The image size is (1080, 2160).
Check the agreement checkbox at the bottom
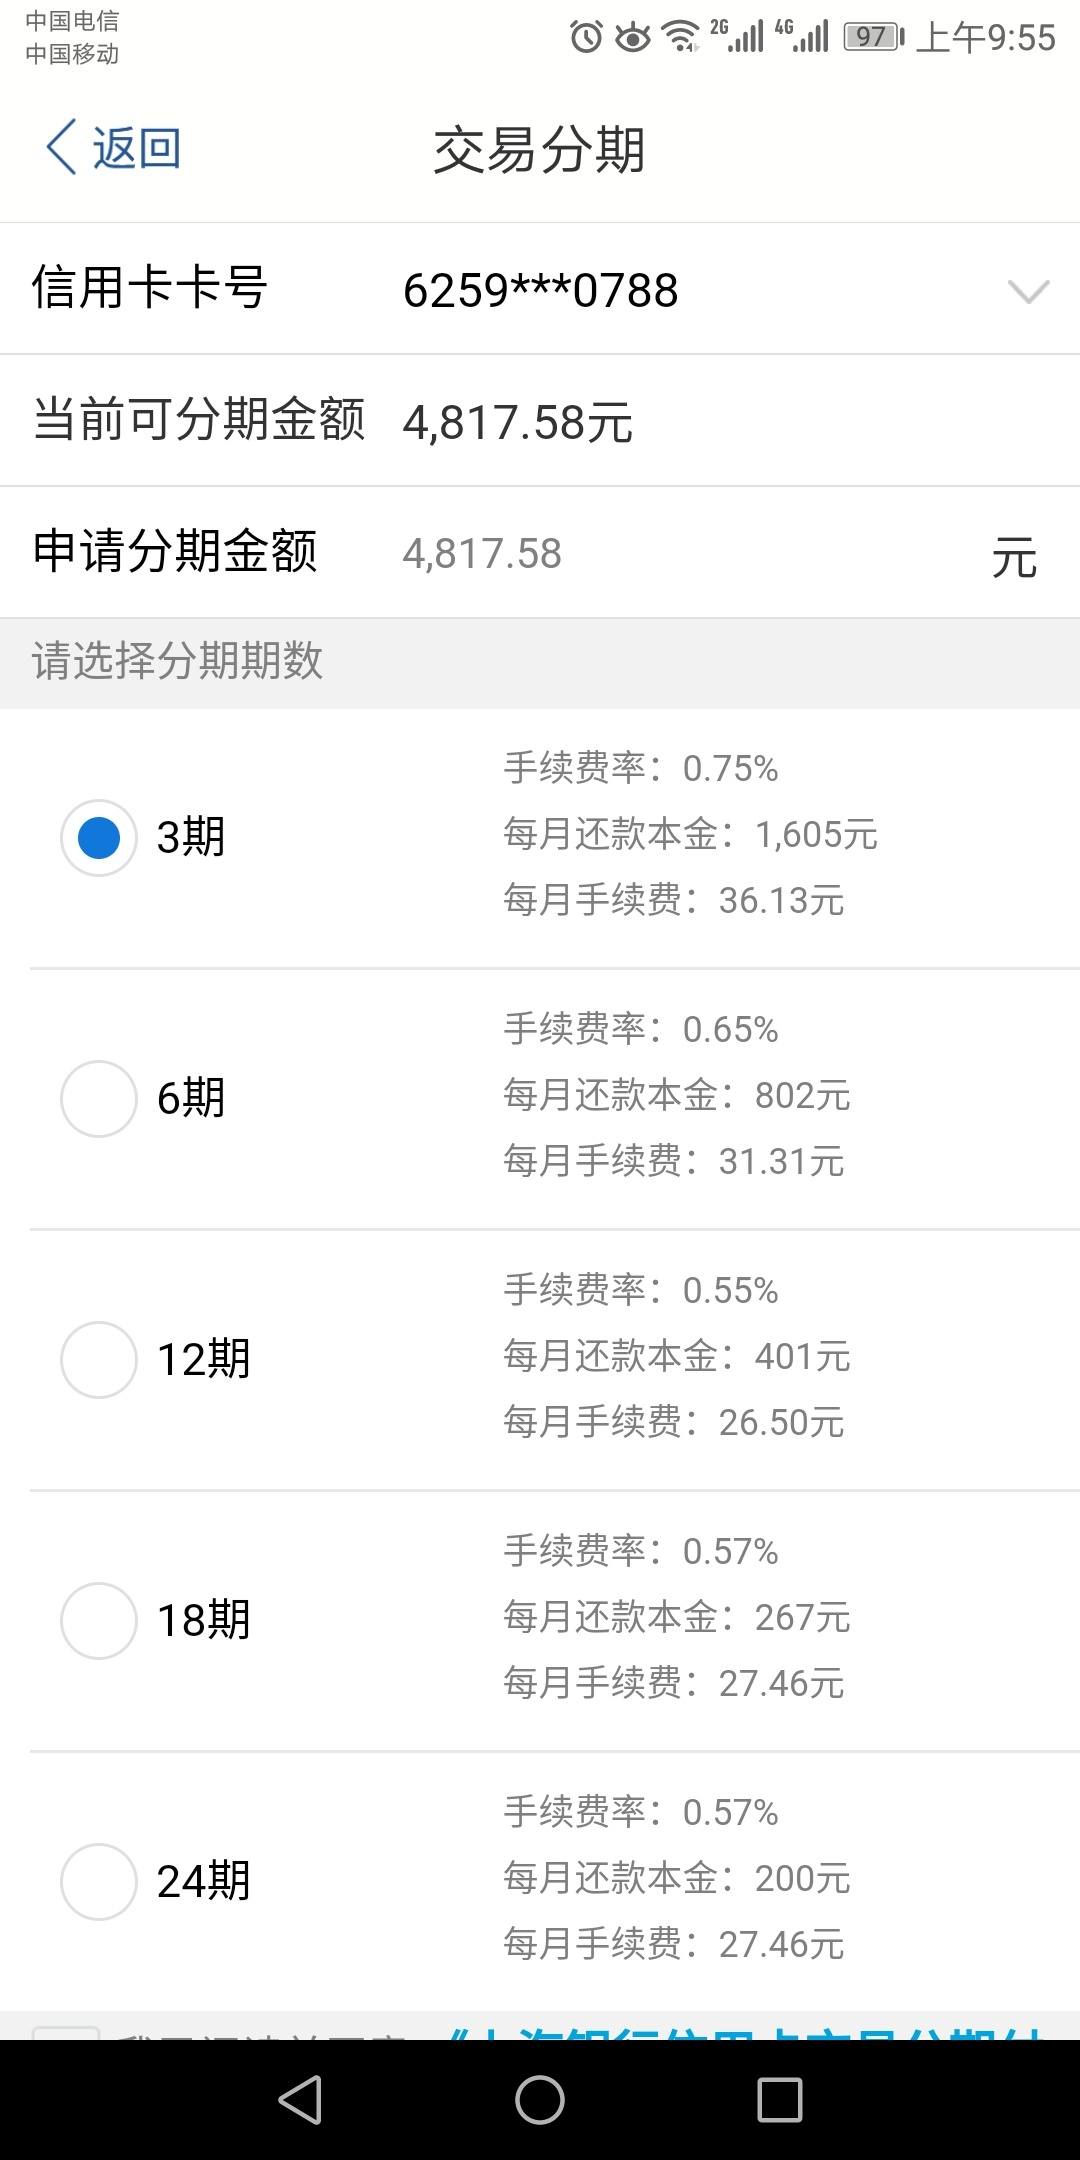(66, 2034)
